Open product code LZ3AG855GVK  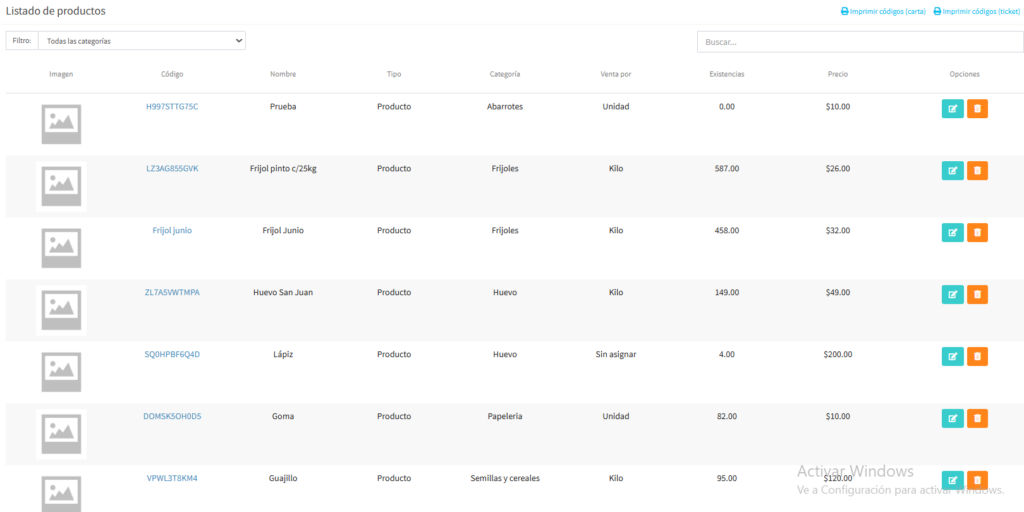pyautogui.click(x=172, y=168)
